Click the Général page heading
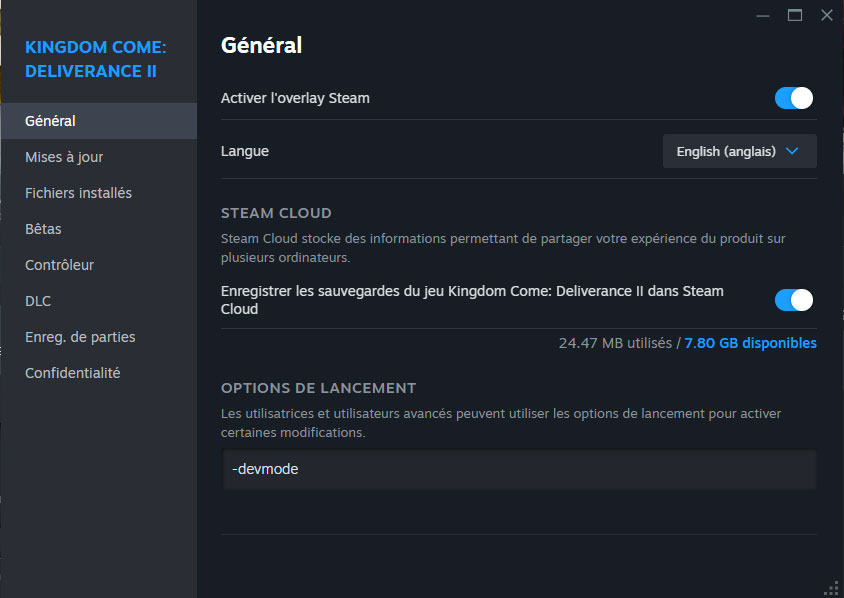This screenshot has height=598, width=844. click(262, 45)
